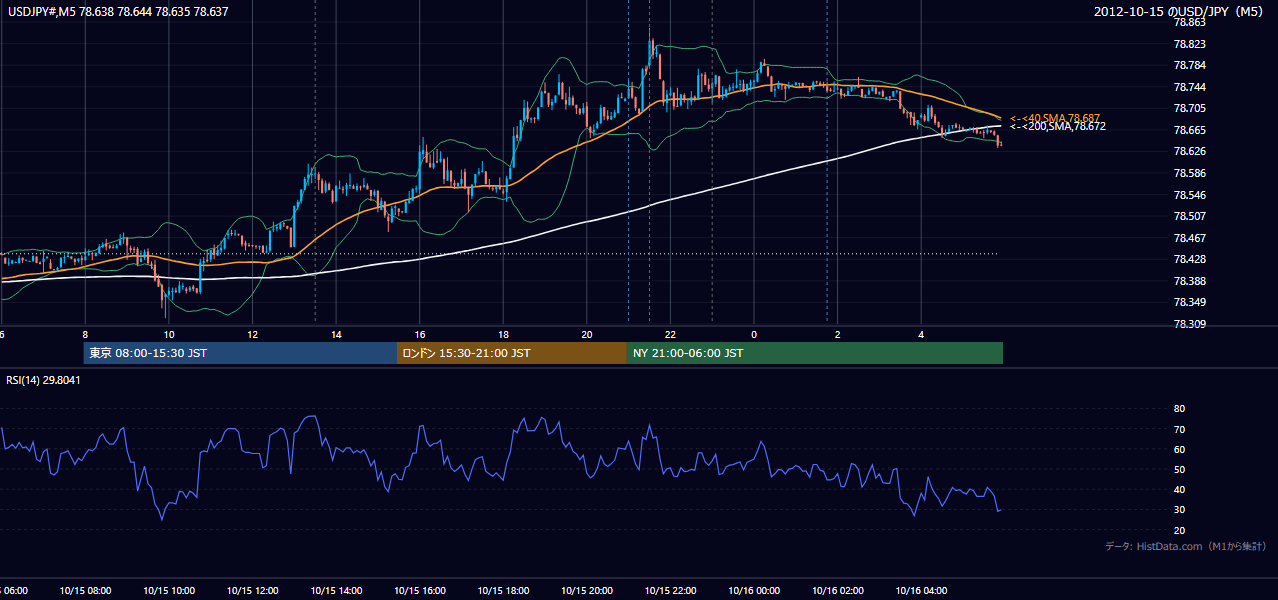Click hour label 16 below the price chart

tap(420, 335)
